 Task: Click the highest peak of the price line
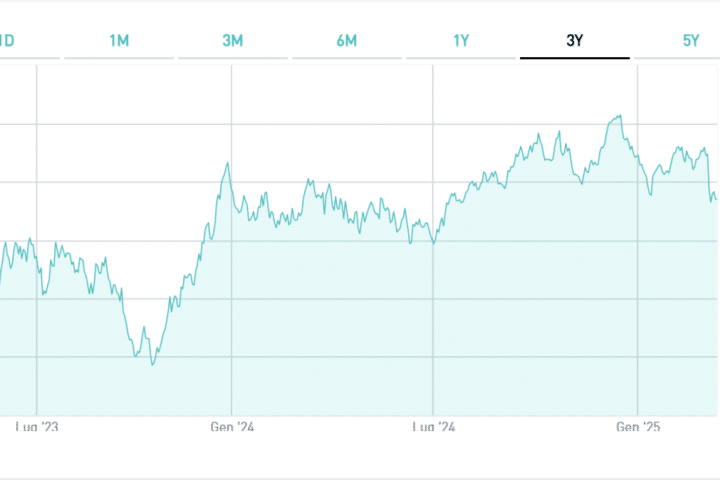coord(621,116)
